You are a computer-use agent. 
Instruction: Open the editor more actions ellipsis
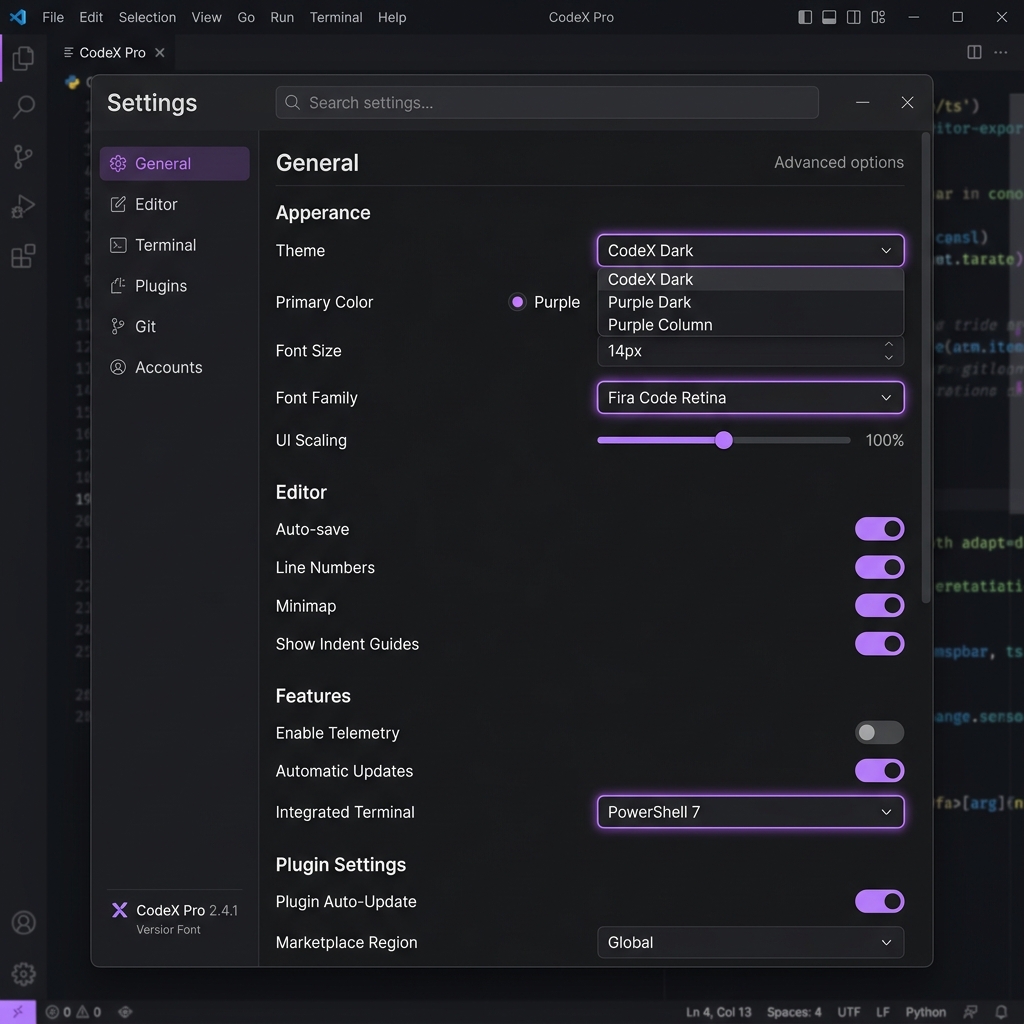[1000, 52]
